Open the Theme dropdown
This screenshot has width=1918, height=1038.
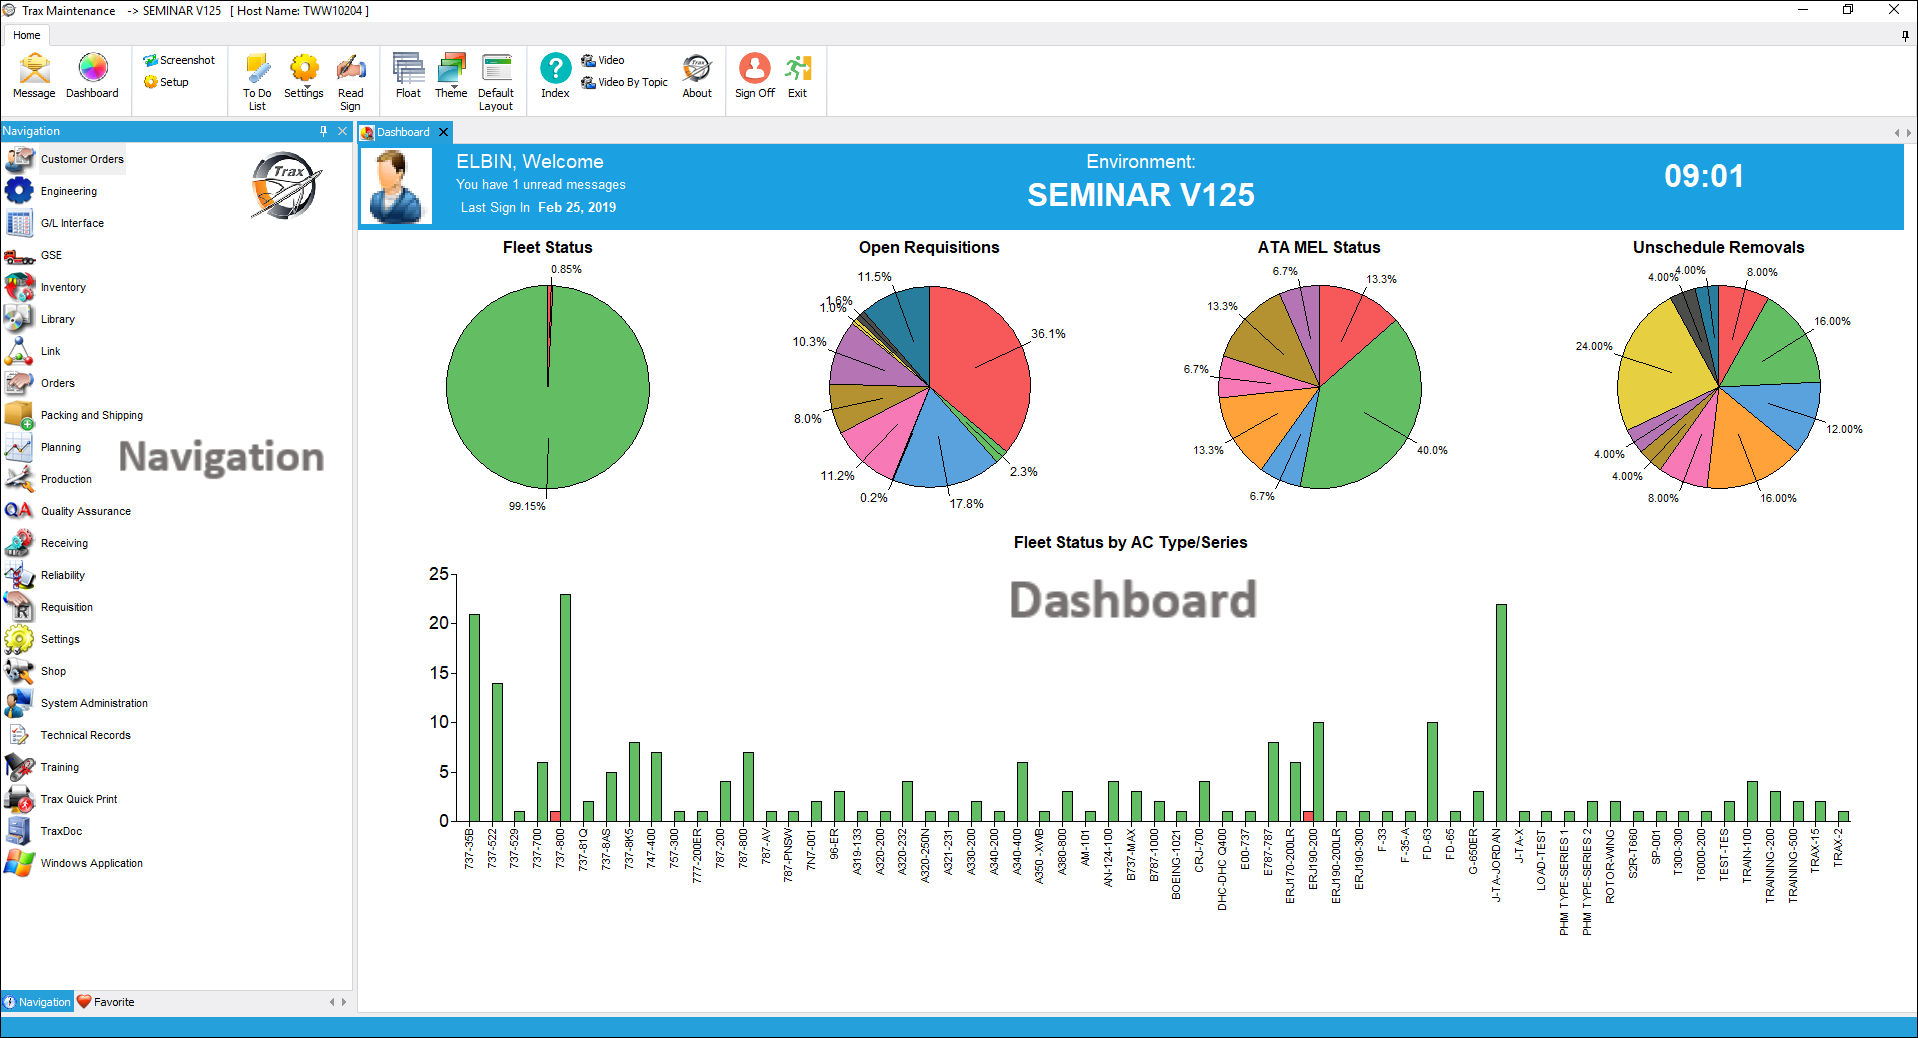pos(451,76)
